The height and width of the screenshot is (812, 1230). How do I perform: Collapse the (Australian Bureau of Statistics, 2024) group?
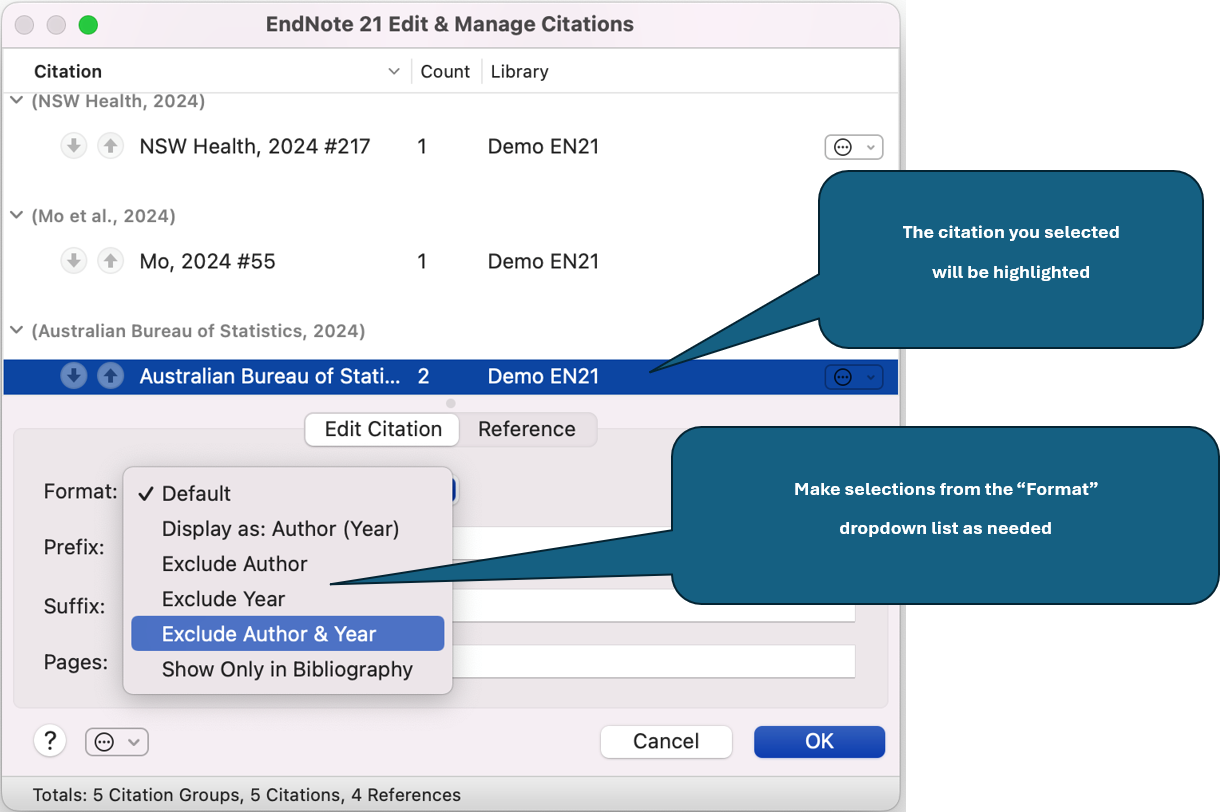17,330
